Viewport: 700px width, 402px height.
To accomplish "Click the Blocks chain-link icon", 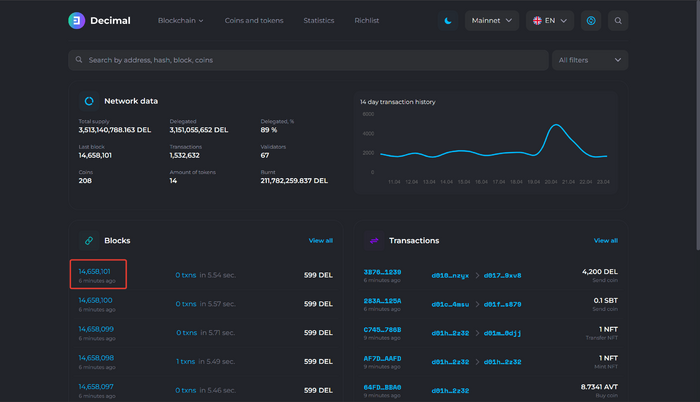I will tap(89, 240).
